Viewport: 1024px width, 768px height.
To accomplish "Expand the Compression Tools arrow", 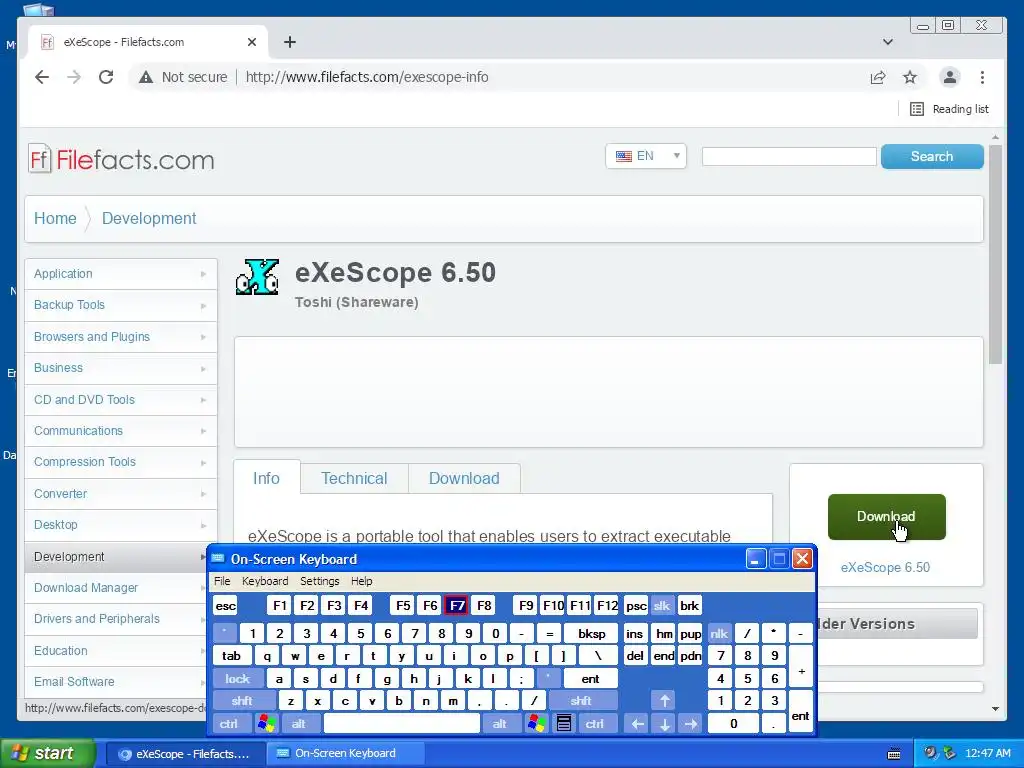I will pos(203,462).
